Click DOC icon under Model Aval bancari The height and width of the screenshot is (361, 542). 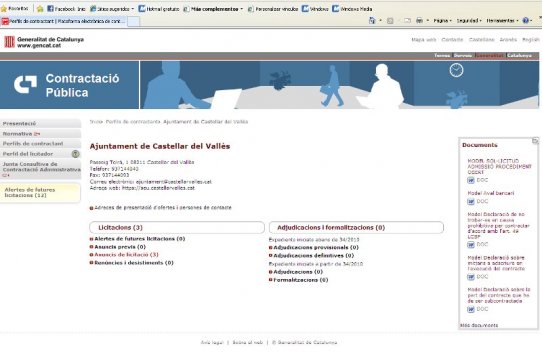point(471,202)
